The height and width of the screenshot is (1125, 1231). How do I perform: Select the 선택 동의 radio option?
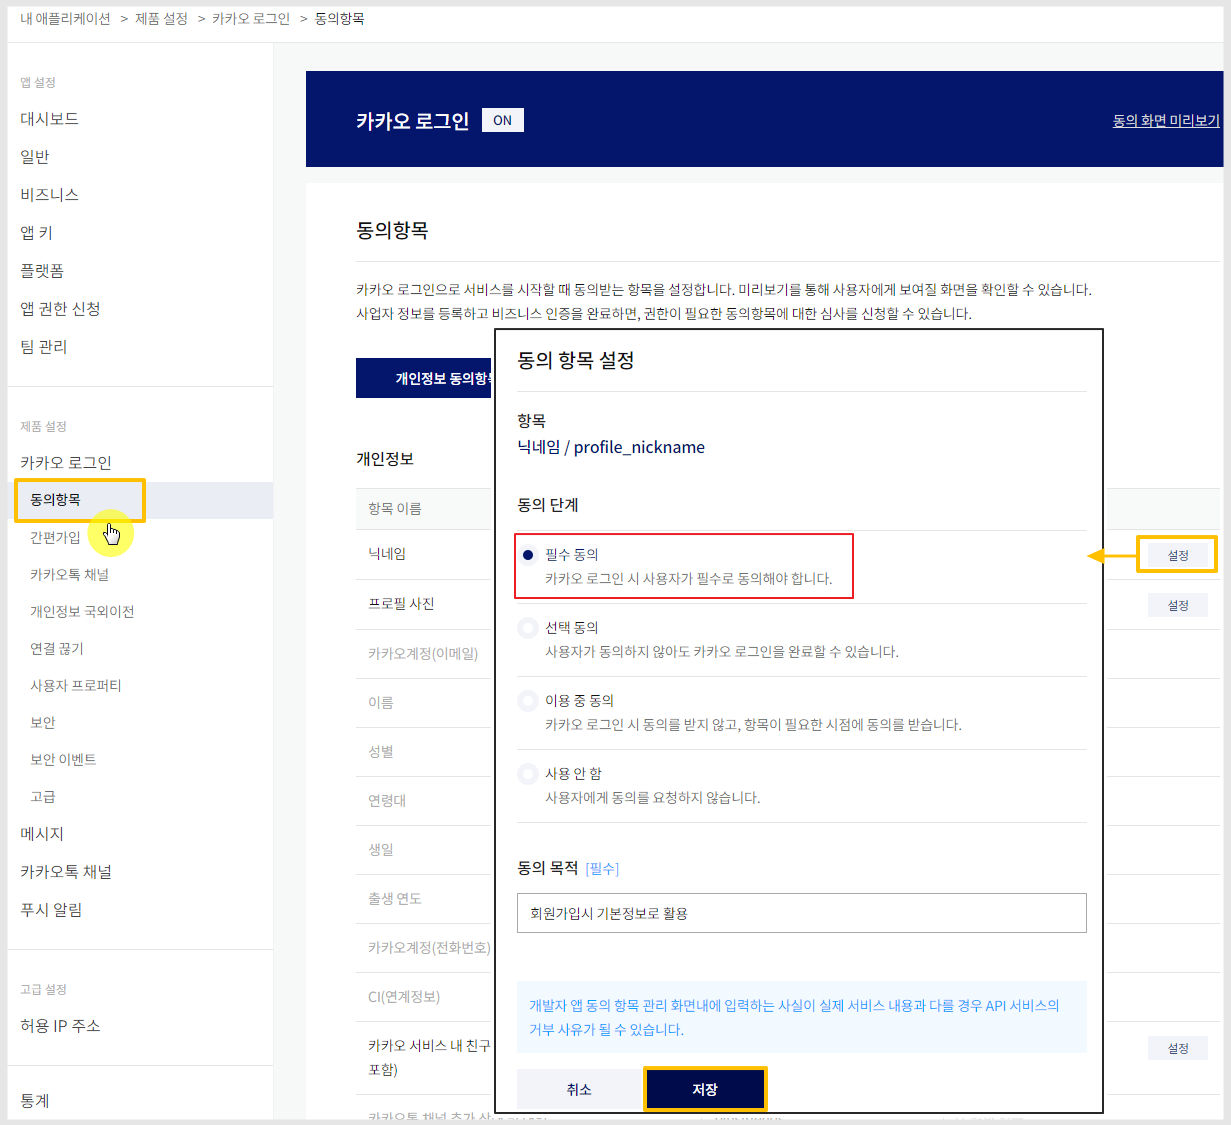528,628
